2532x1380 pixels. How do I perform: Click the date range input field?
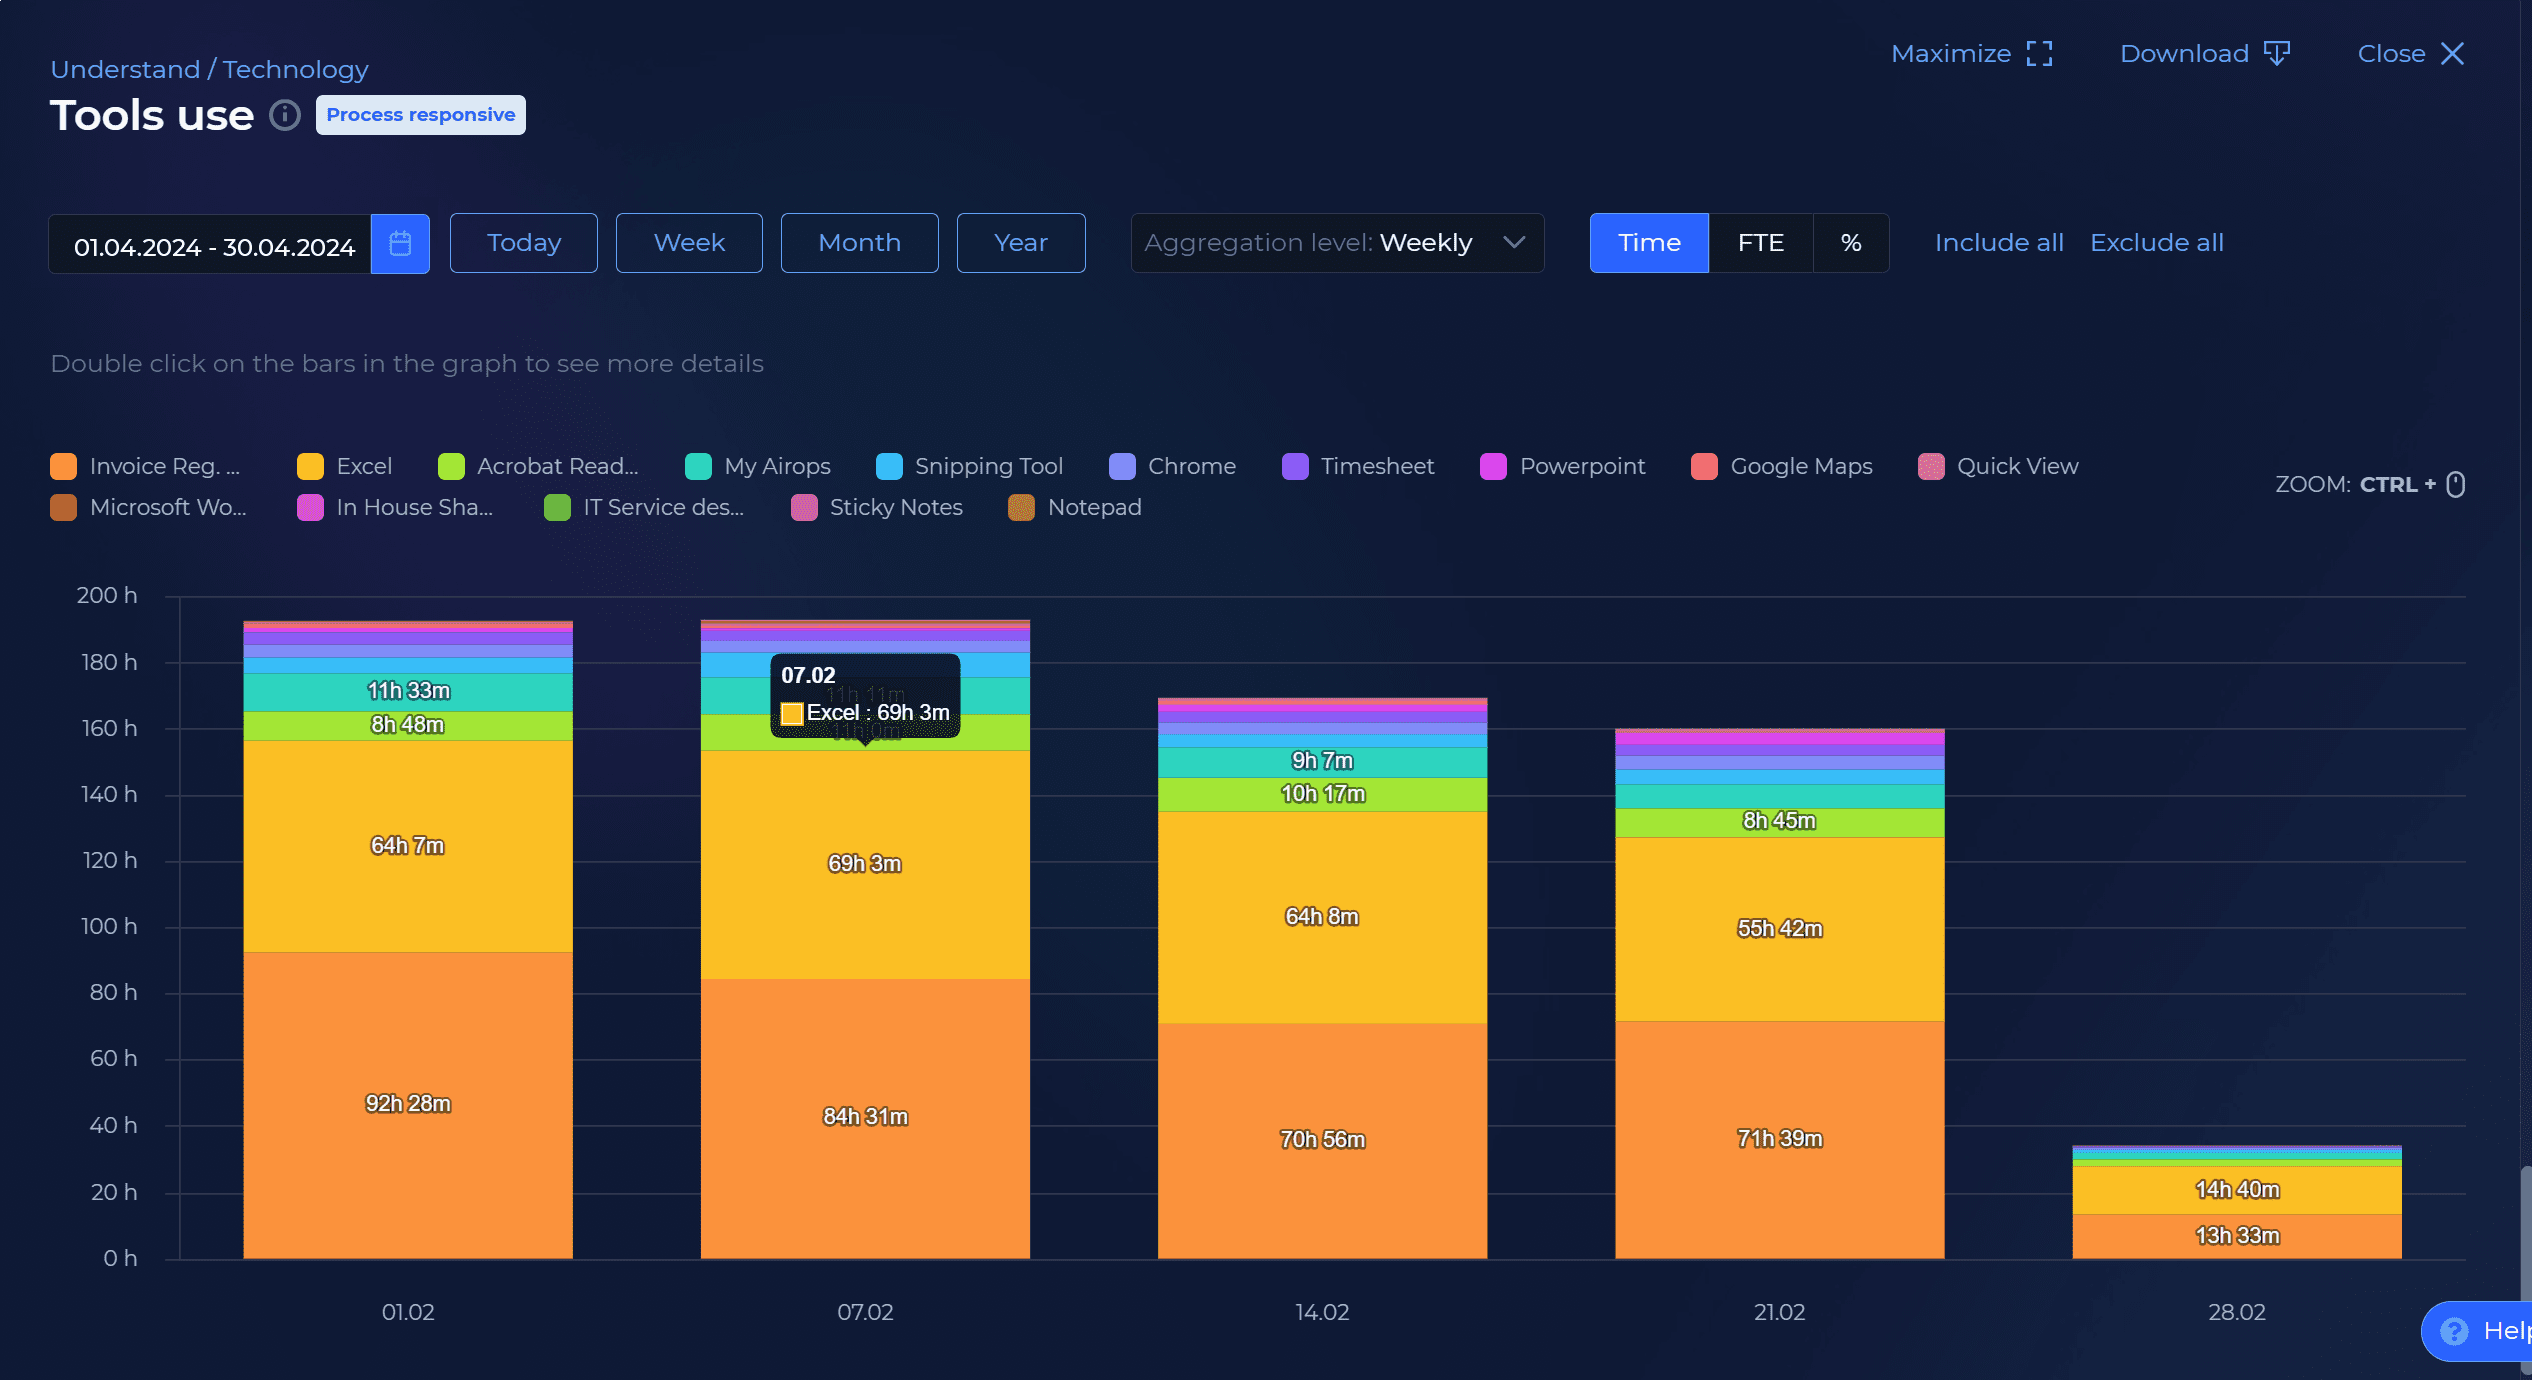[x=212, y=245]
